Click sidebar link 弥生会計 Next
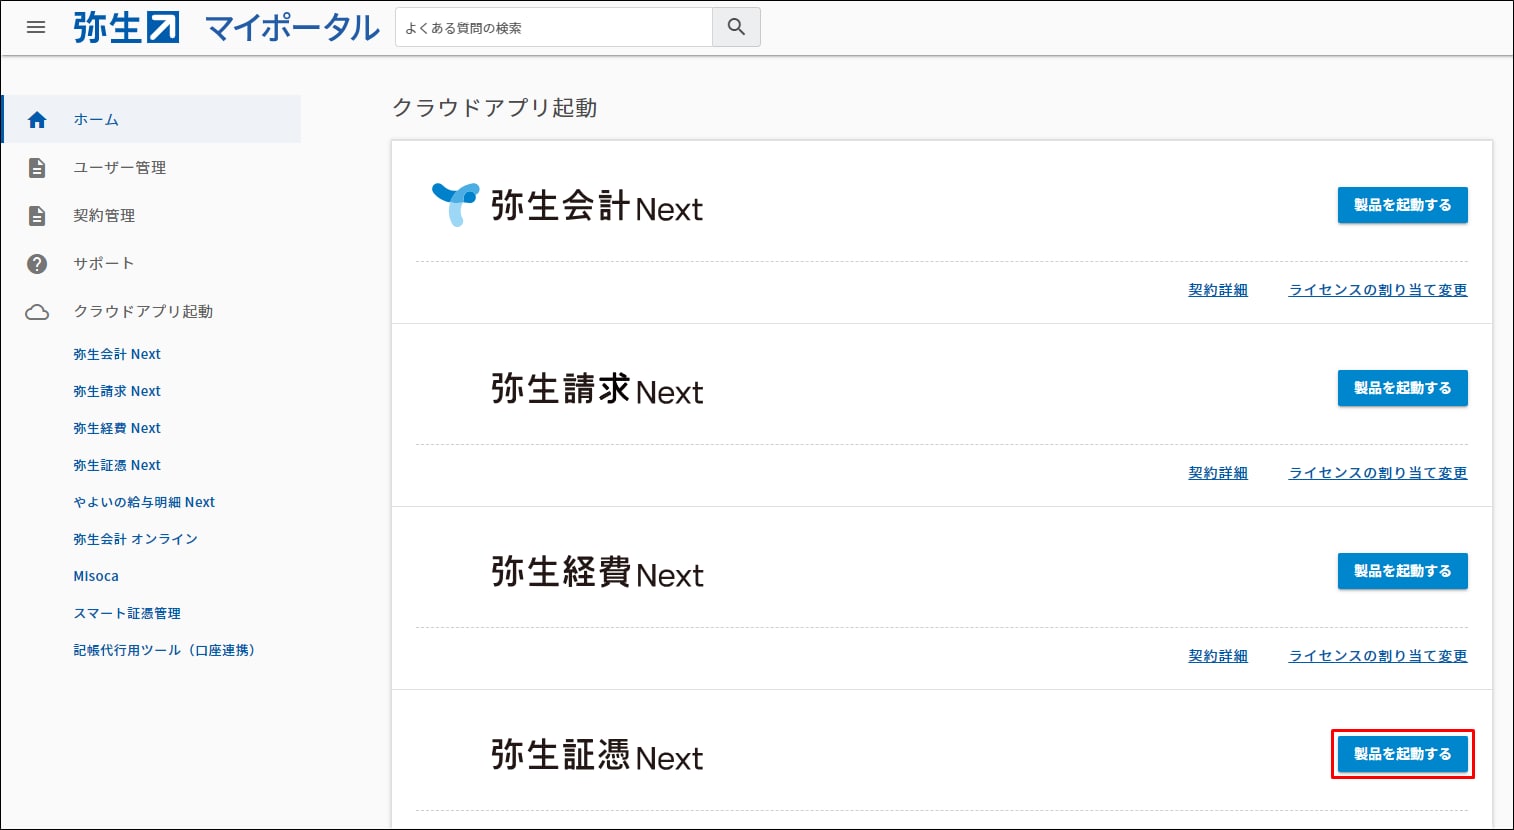 [x=117, y=354]
